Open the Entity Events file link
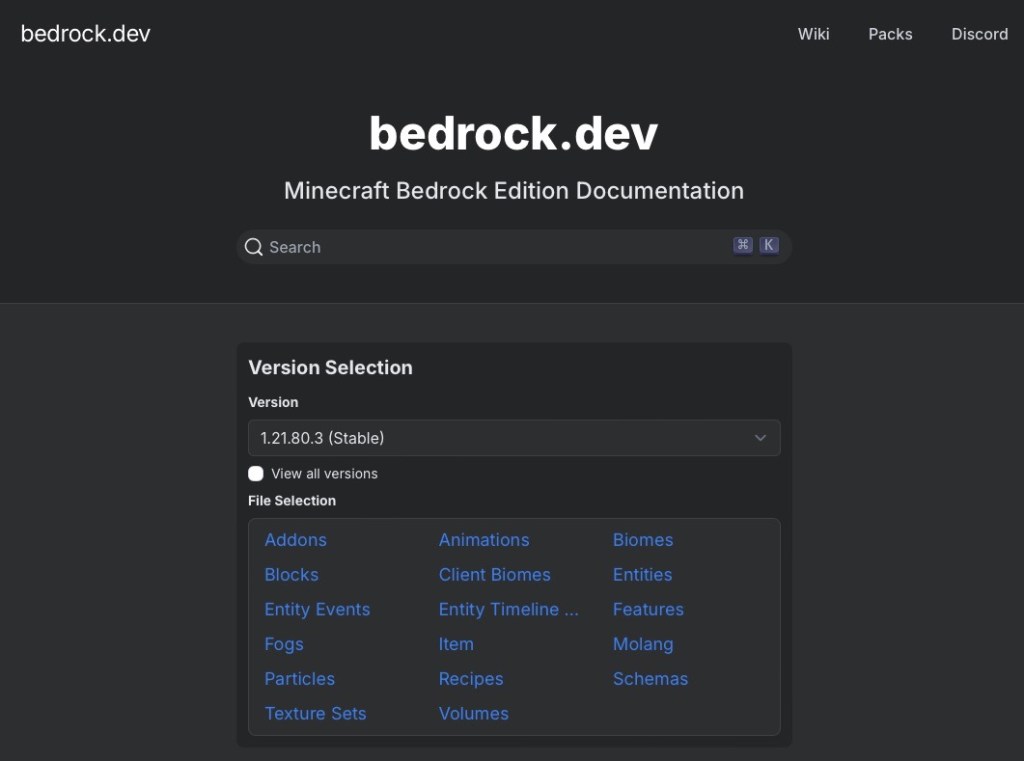This screenshot has height=761, width=1024. tap(317, 610)
